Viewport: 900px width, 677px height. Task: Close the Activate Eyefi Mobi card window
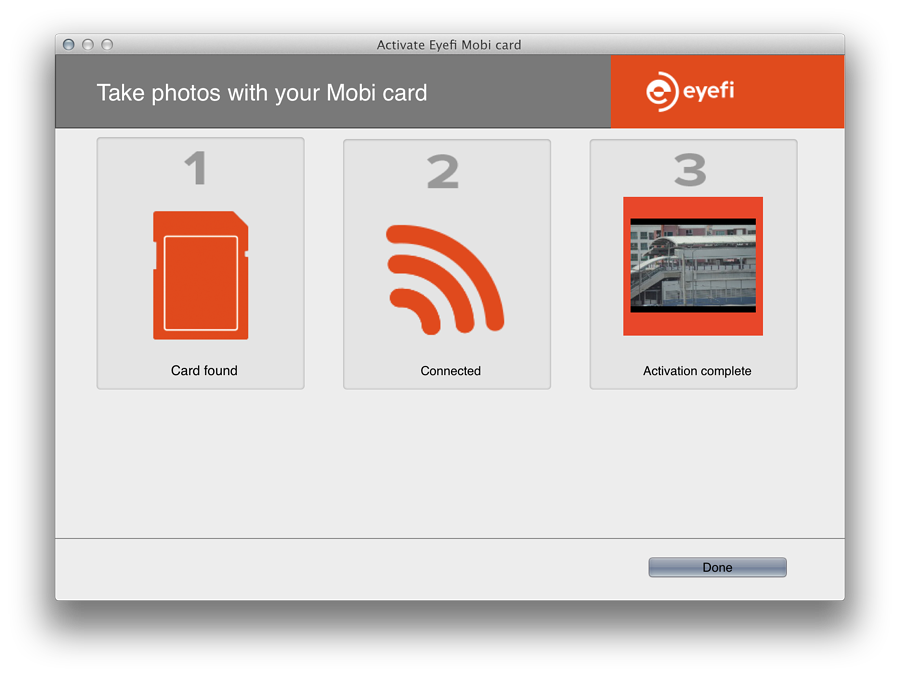coord(69,45)
